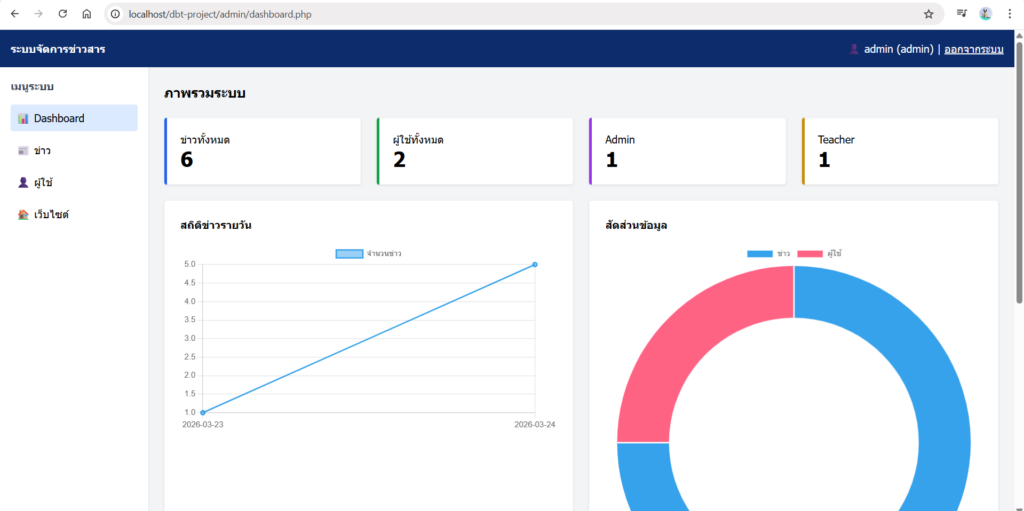
Task: Select the ผู้ใช้ menu item in sidebar
Action: 43,183
